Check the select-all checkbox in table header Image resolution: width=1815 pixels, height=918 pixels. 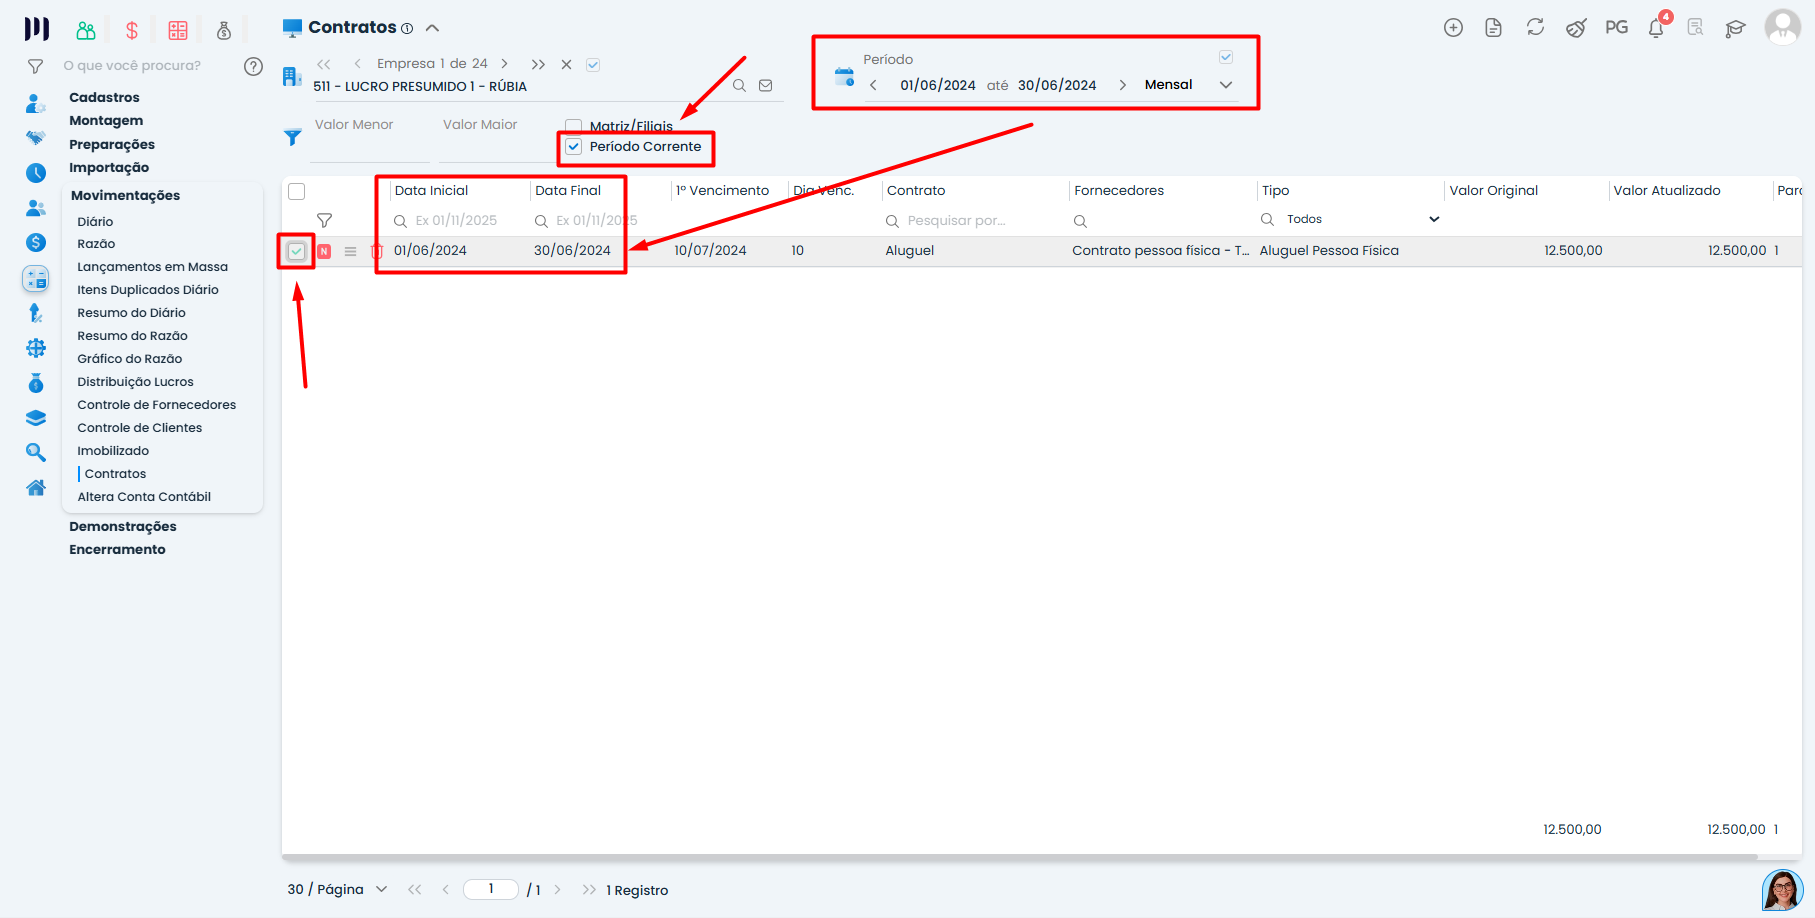pos(297,191)
